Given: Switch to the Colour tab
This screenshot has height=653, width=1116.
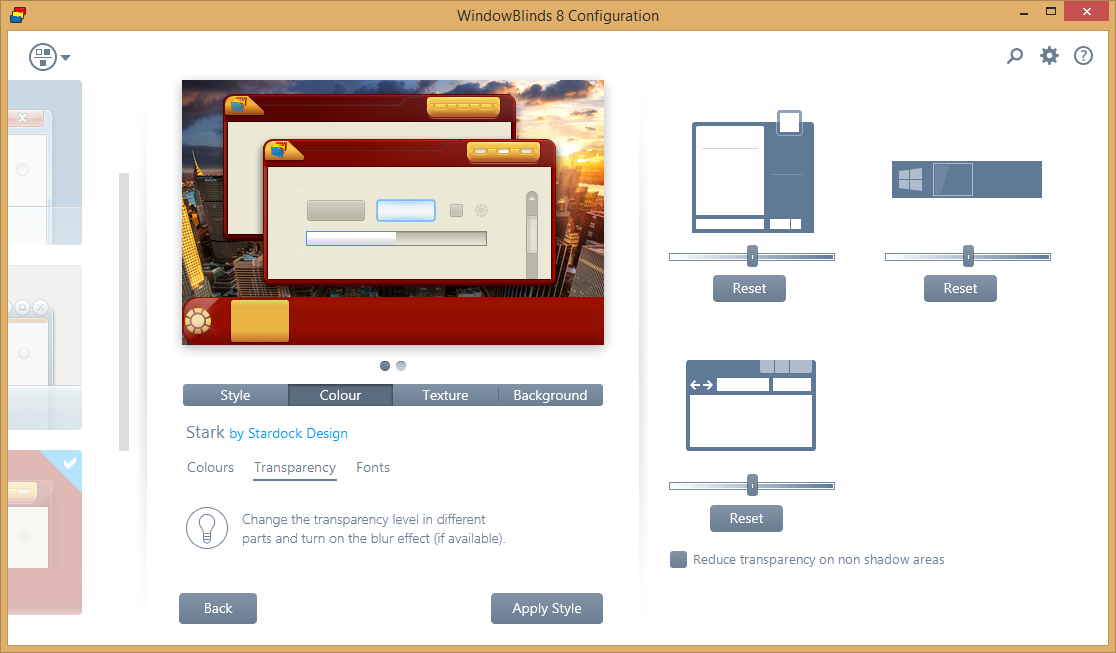Looking at the screenshot, I should pos(340,395).
